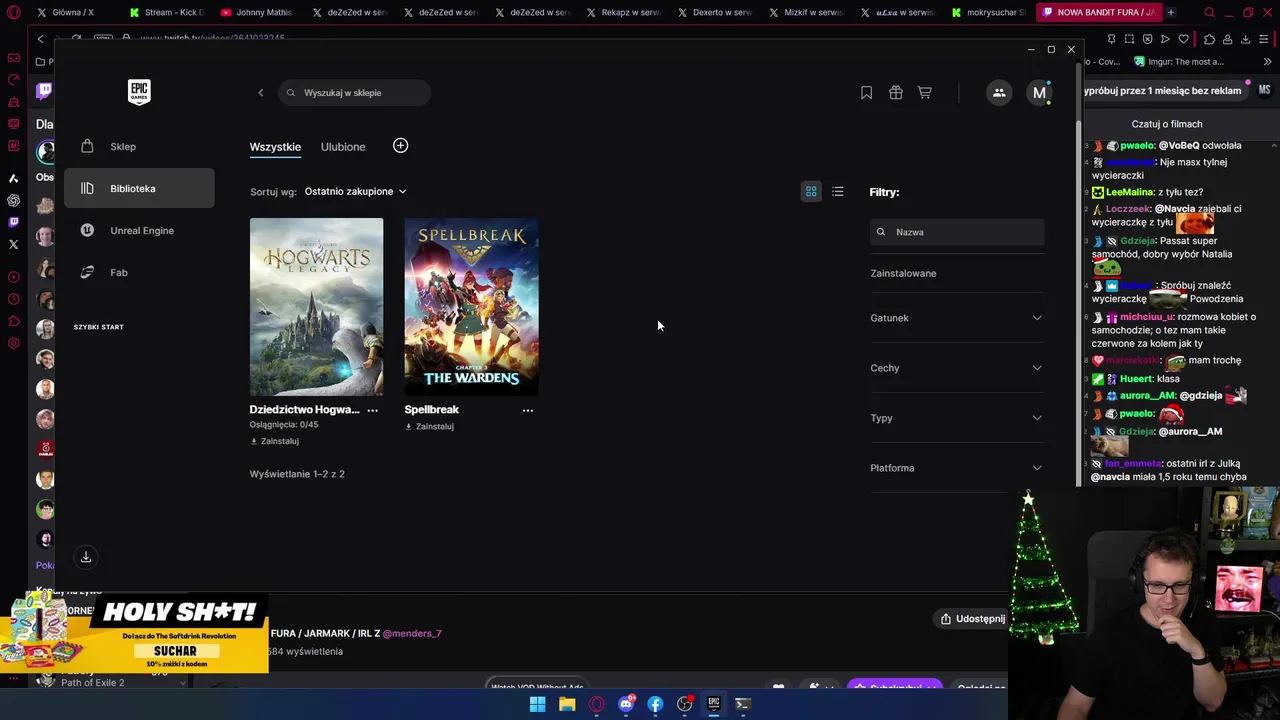The image size is (1280, 720).
Task: Open three-dot menu for Dziedzictwo Hogwartu
Action: click(x=372, y=410)
